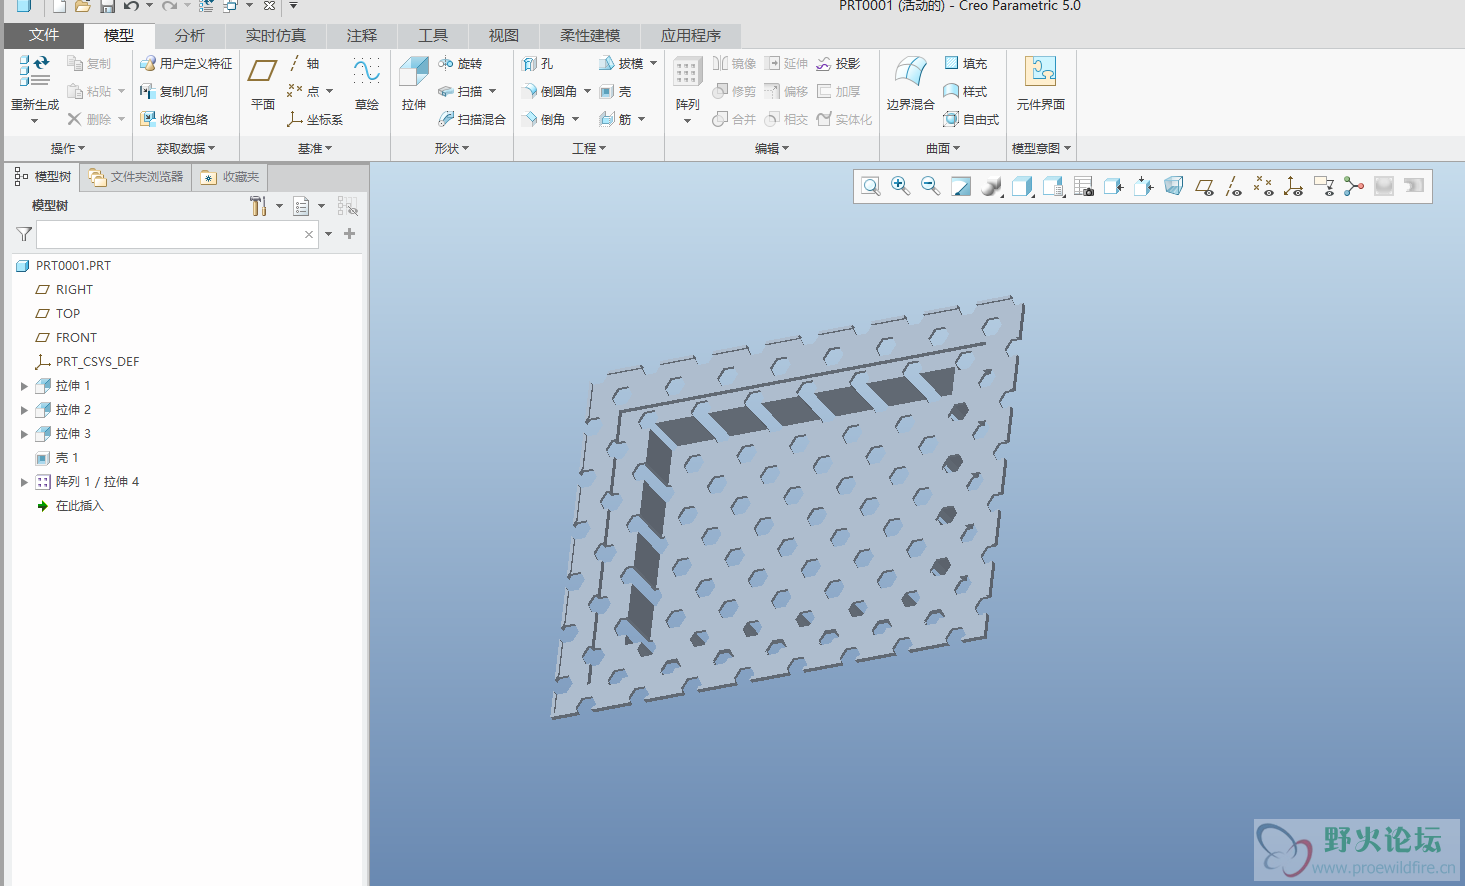Open the view manager table icon
Screen dimensions: 1465x886
[1083, 186]
